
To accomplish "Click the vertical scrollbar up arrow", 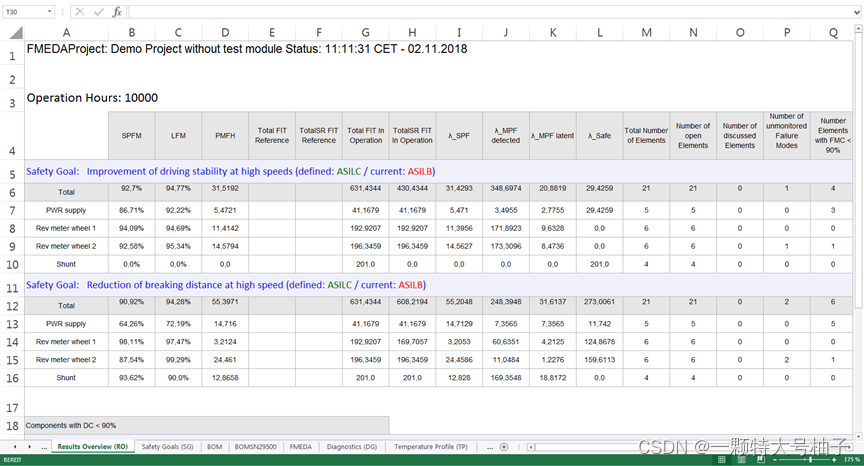I will [858, 30].
